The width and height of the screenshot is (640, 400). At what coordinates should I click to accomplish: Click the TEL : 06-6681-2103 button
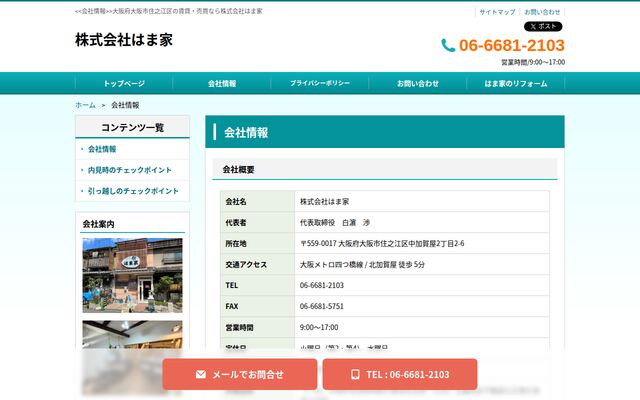click(400, 374)
